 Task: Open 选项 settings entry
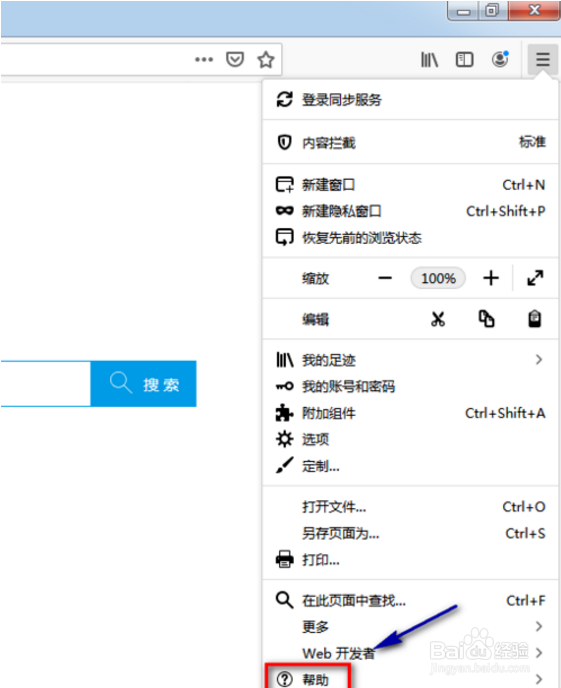[410, 439]
